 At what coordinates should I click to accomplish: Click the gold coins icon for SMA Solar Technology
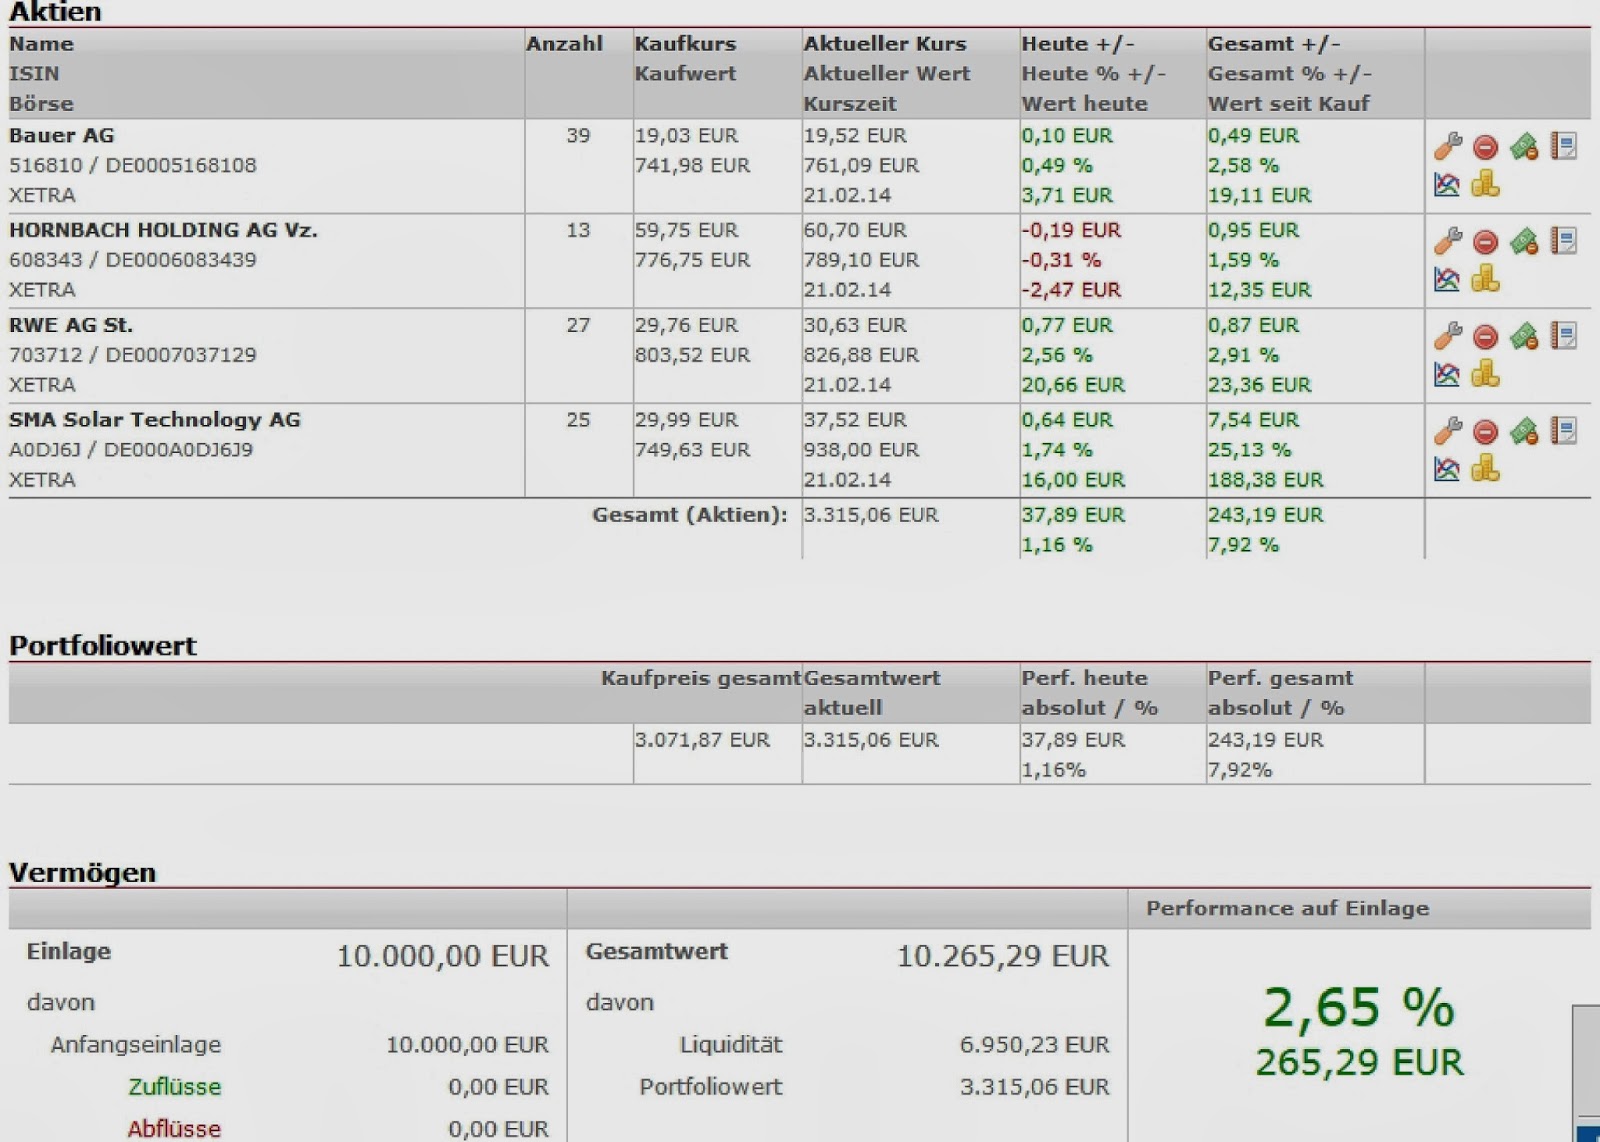tap(1486, 468)
